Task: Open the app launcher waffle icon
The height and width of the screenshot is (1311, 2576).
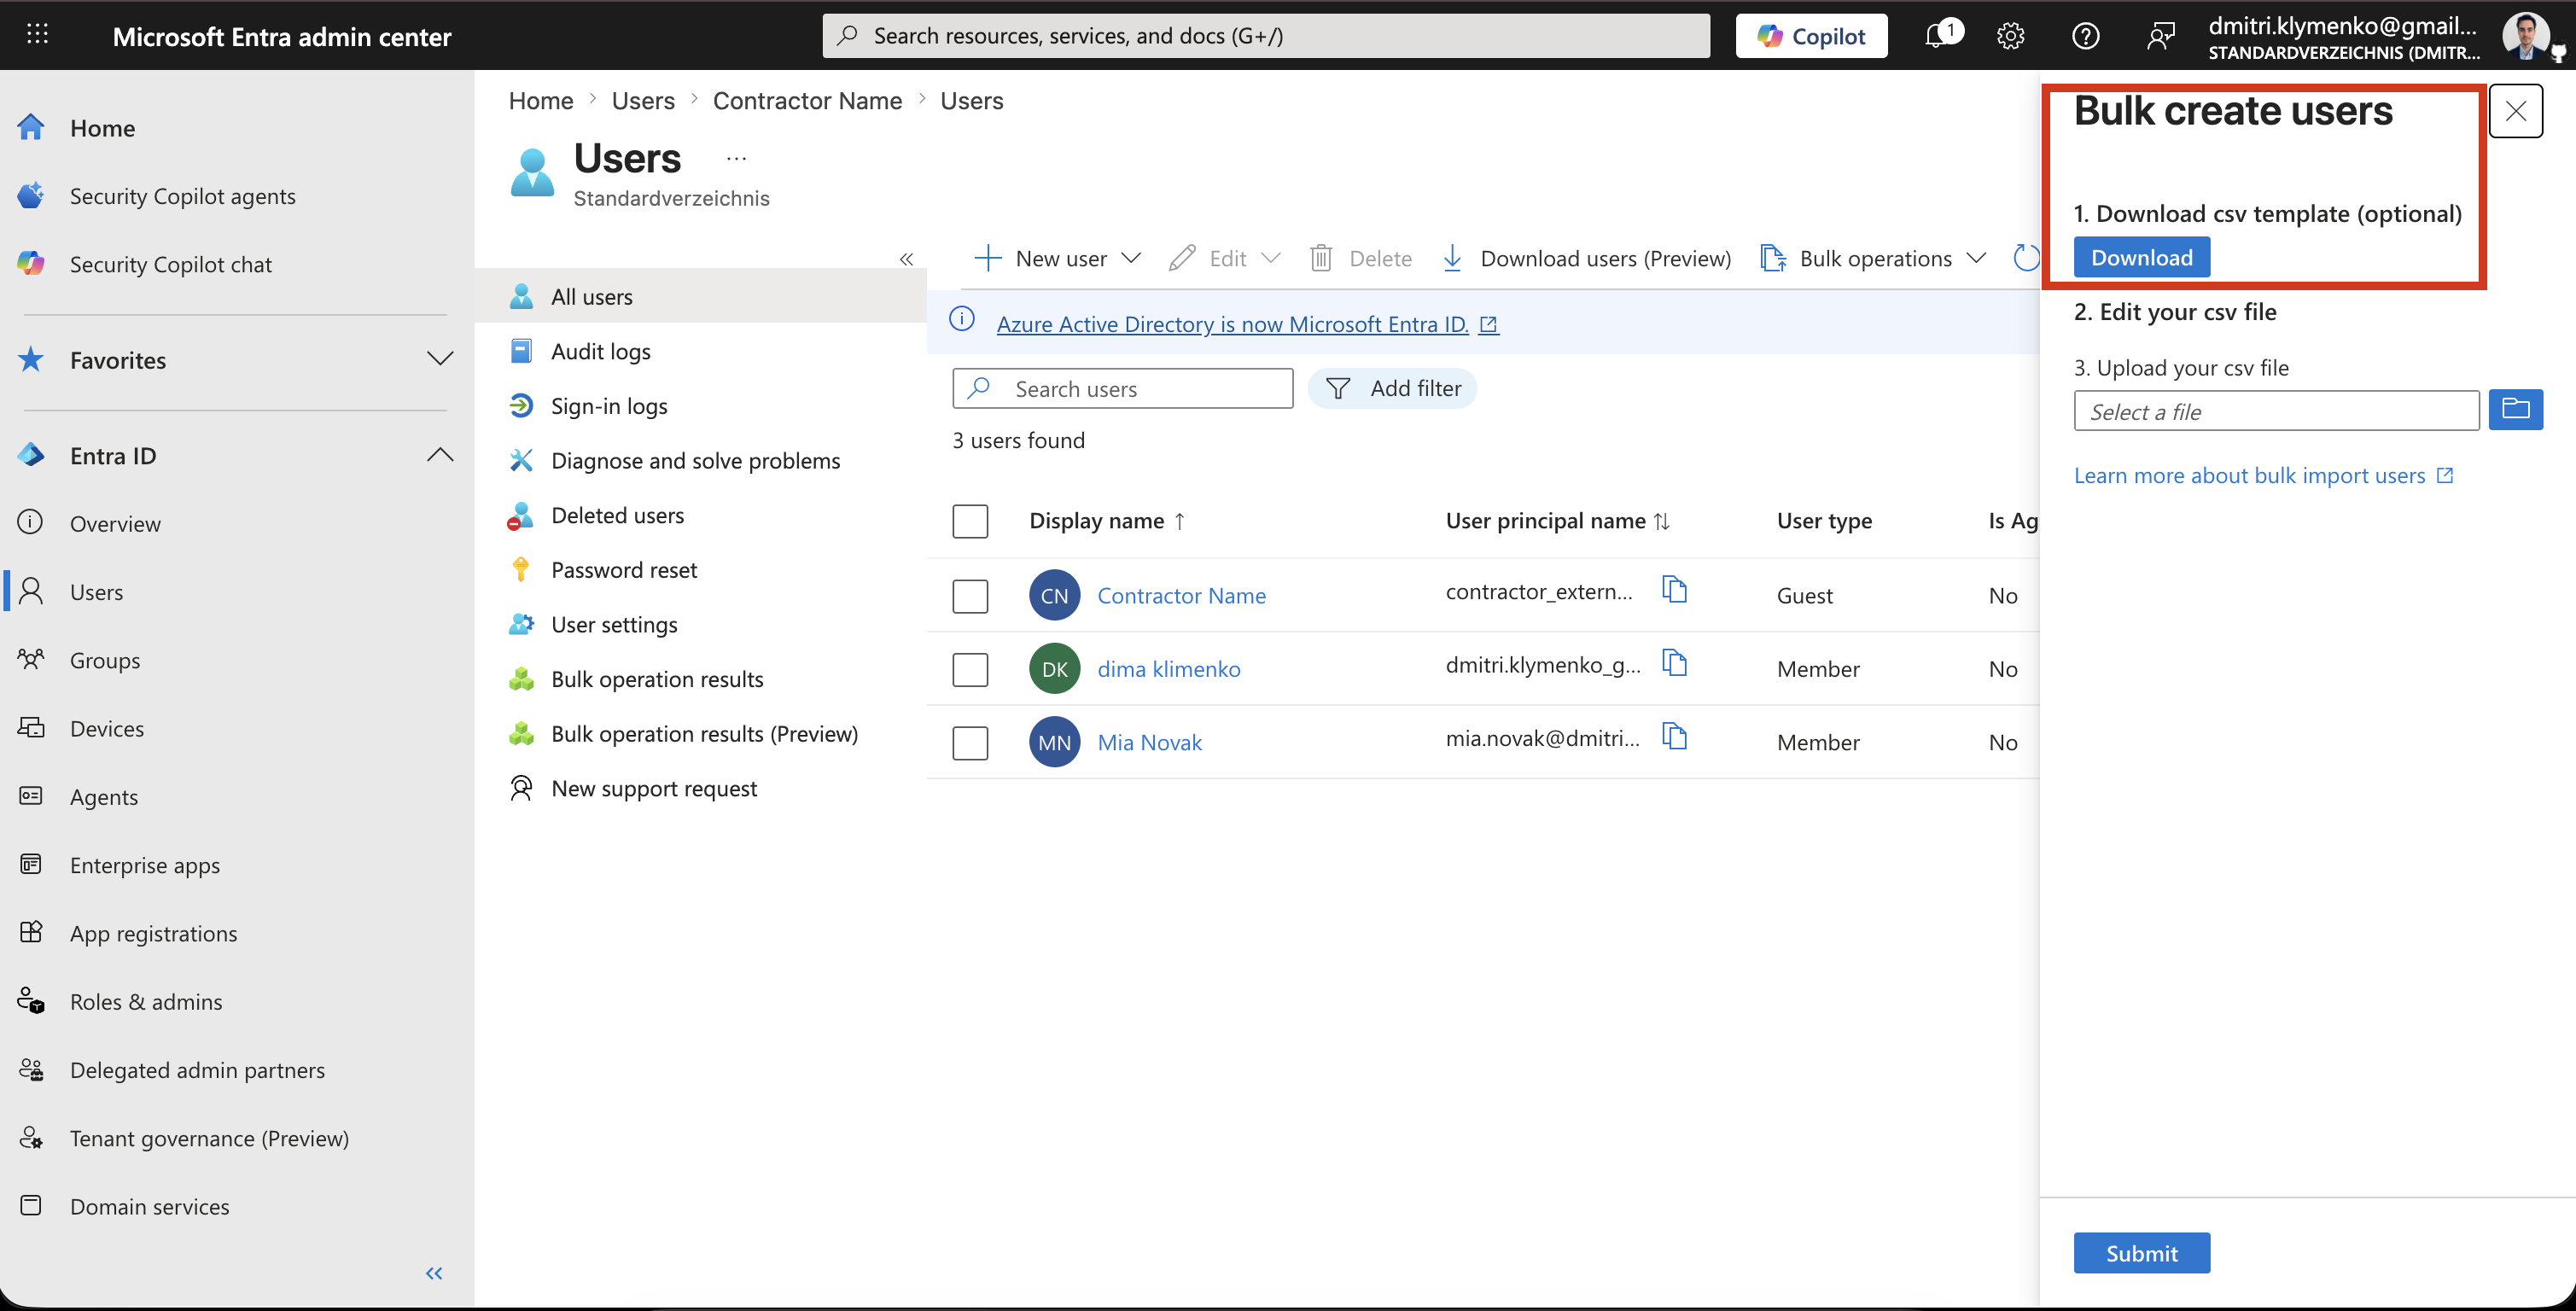Action: point(37,35)
